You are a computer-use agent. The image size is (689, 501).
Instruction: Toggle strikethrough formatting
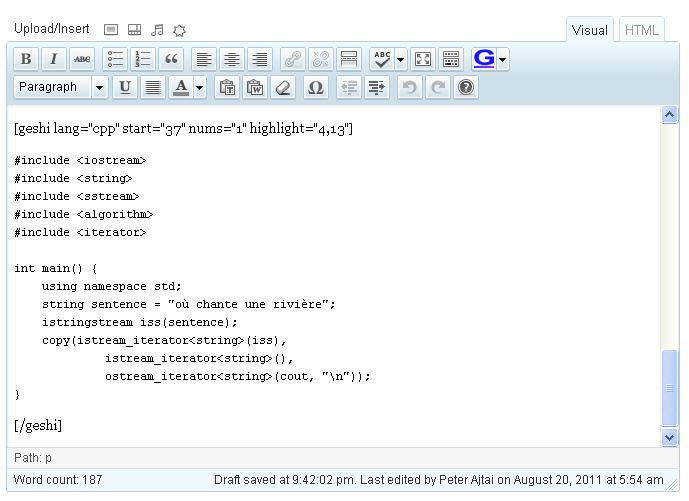pos(82,59)
